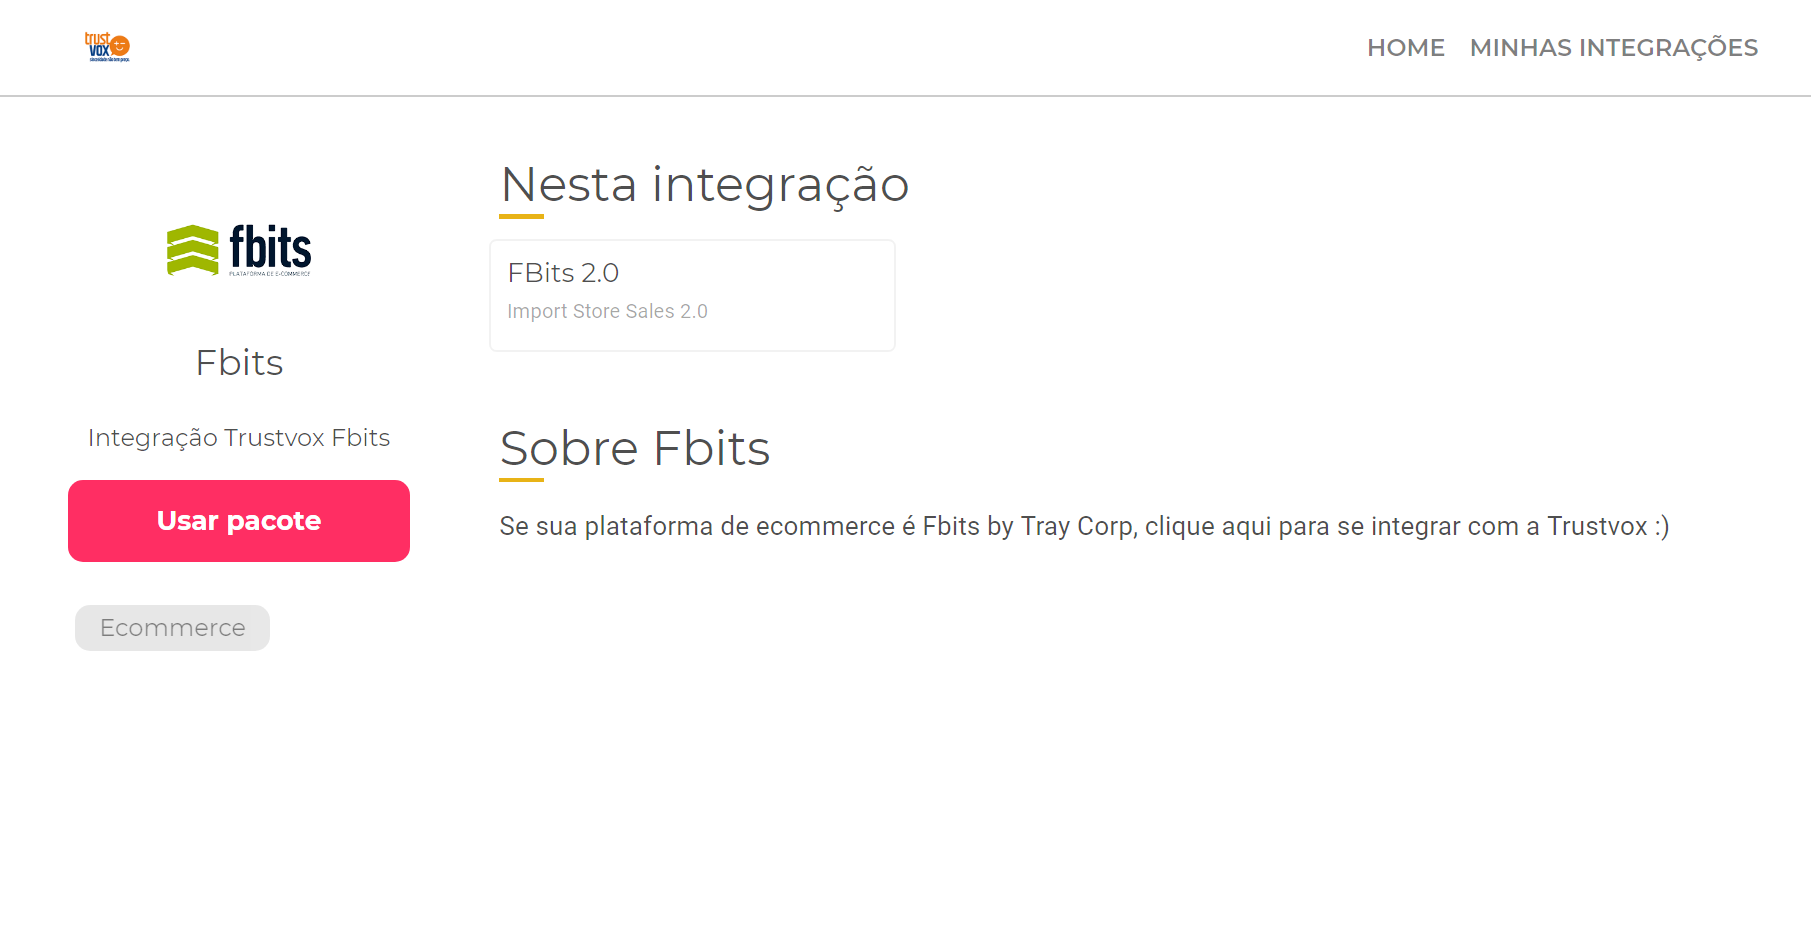
Task: Click the Sobre Fbits heading
Action: (x=635, y=448)
